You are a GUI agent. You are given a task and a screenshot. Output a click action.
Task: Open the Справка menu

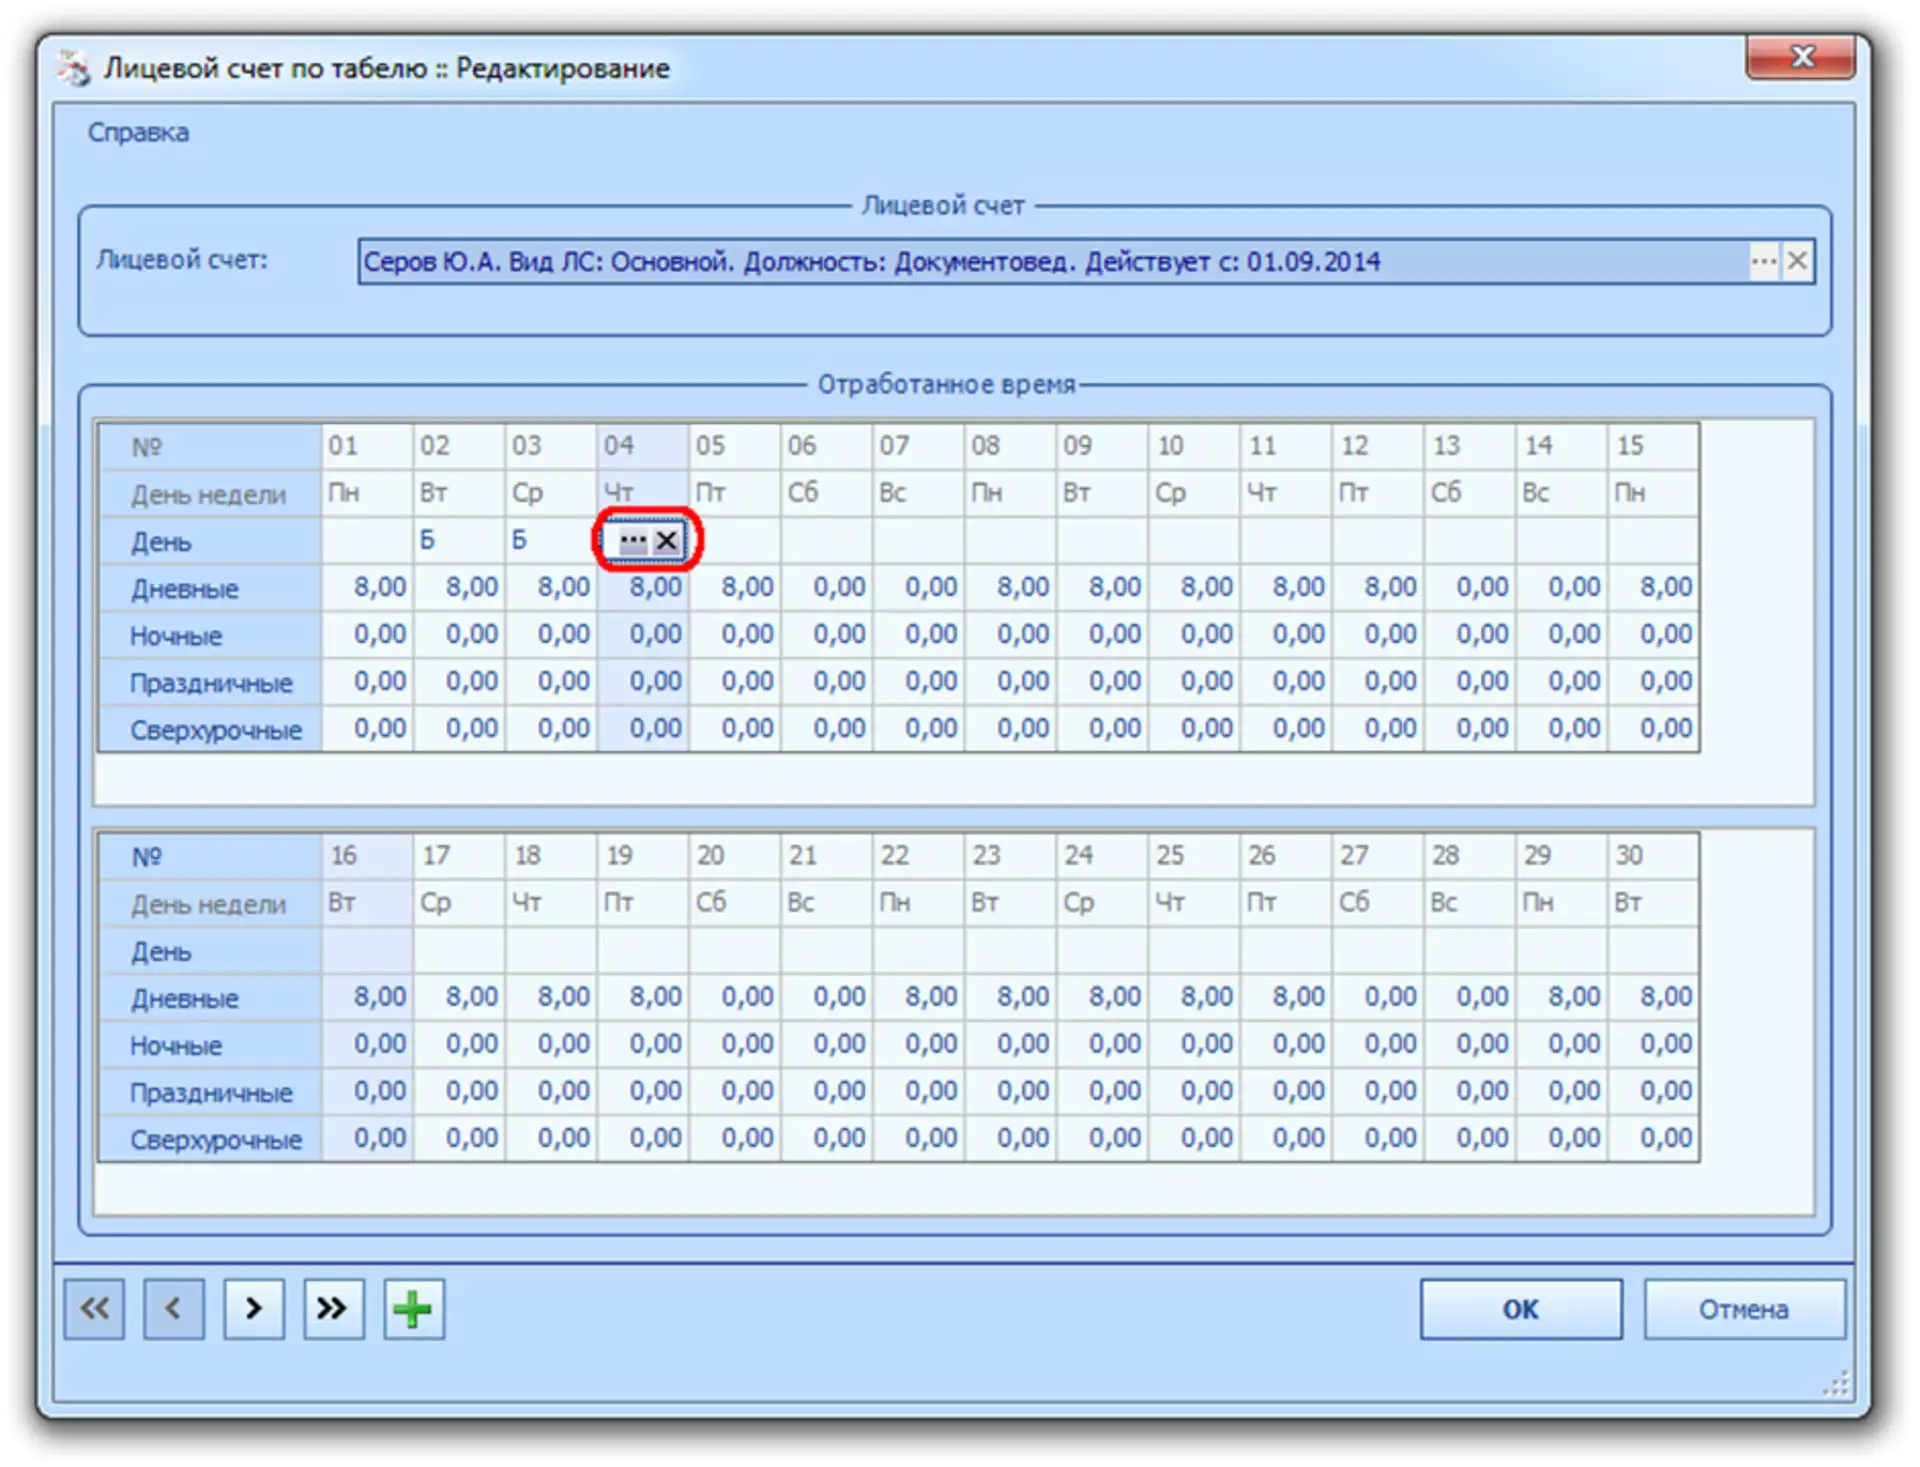pyautogui.click(x=138, y=133)
